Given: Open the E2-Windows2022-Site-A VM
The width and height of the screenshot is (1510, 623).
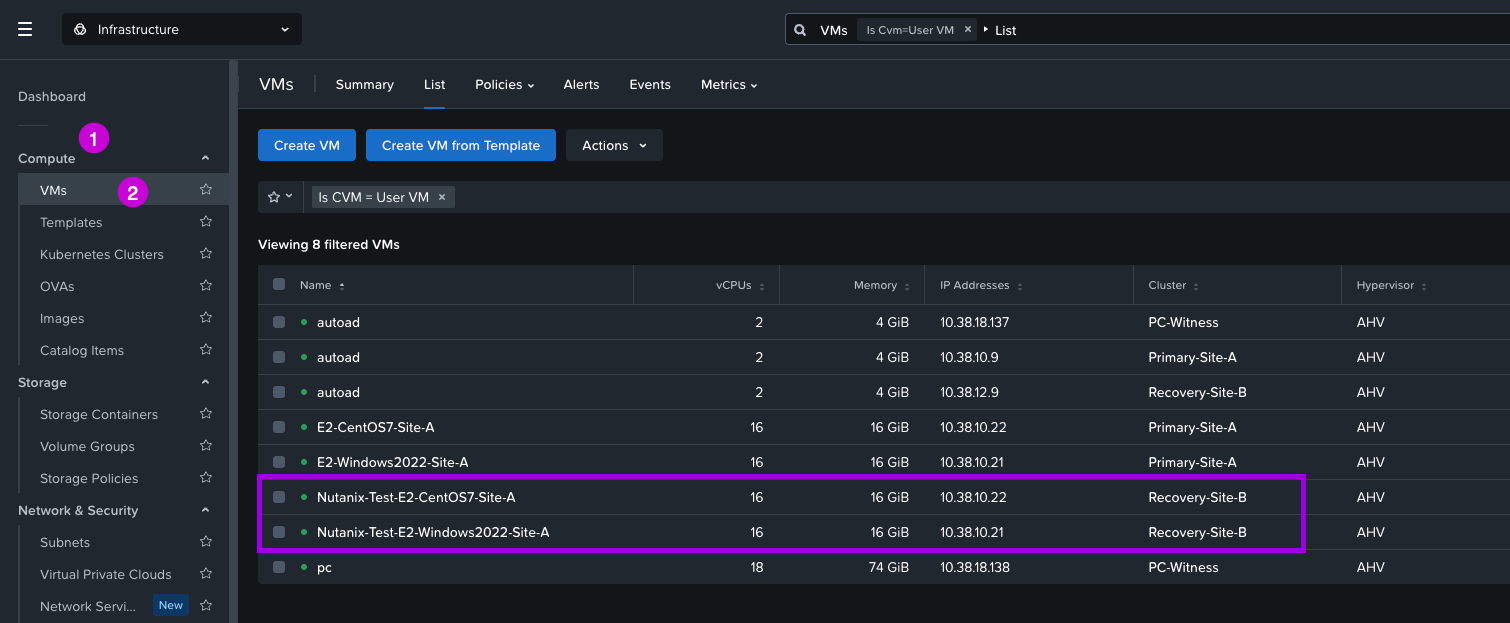Looking at the screenshot, I should click(x=393, y=462).
